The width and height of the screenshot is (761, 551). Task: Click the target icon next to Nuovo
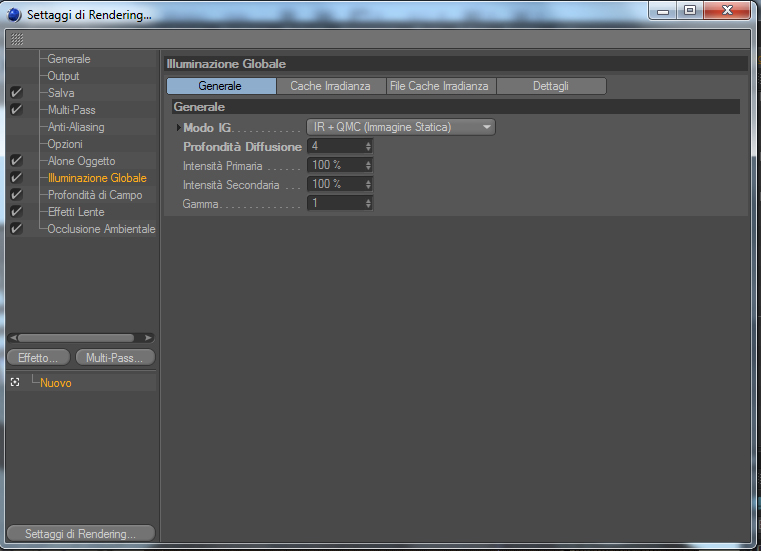(15, 383)
